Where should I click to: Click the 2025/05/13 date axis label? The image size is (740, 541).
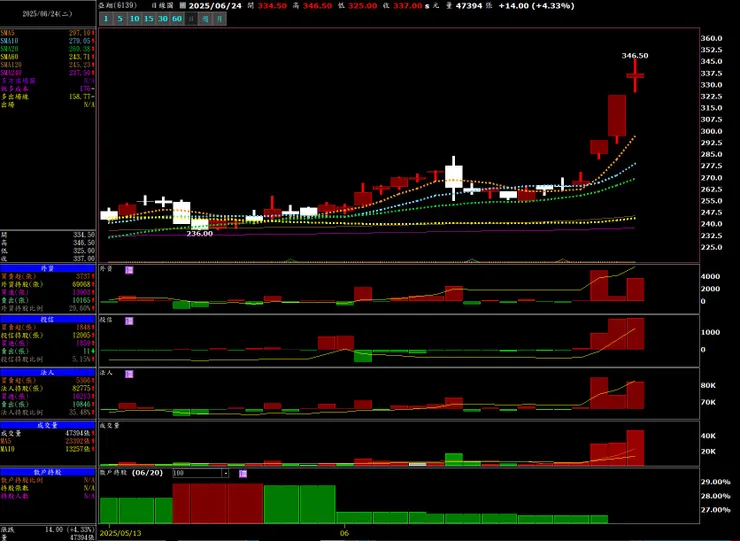tap(120, 533)
